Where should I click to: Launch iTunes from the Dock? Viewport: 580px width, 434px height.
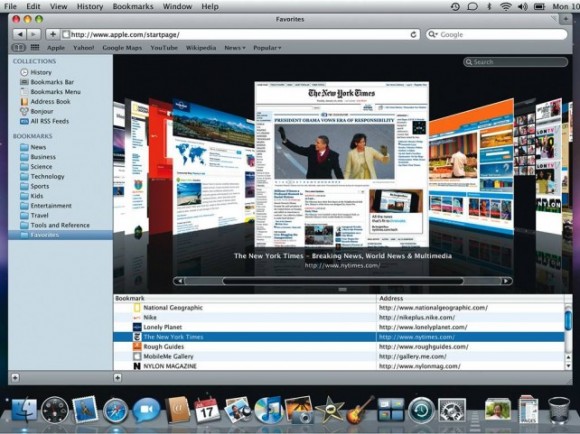pos(269,410)
